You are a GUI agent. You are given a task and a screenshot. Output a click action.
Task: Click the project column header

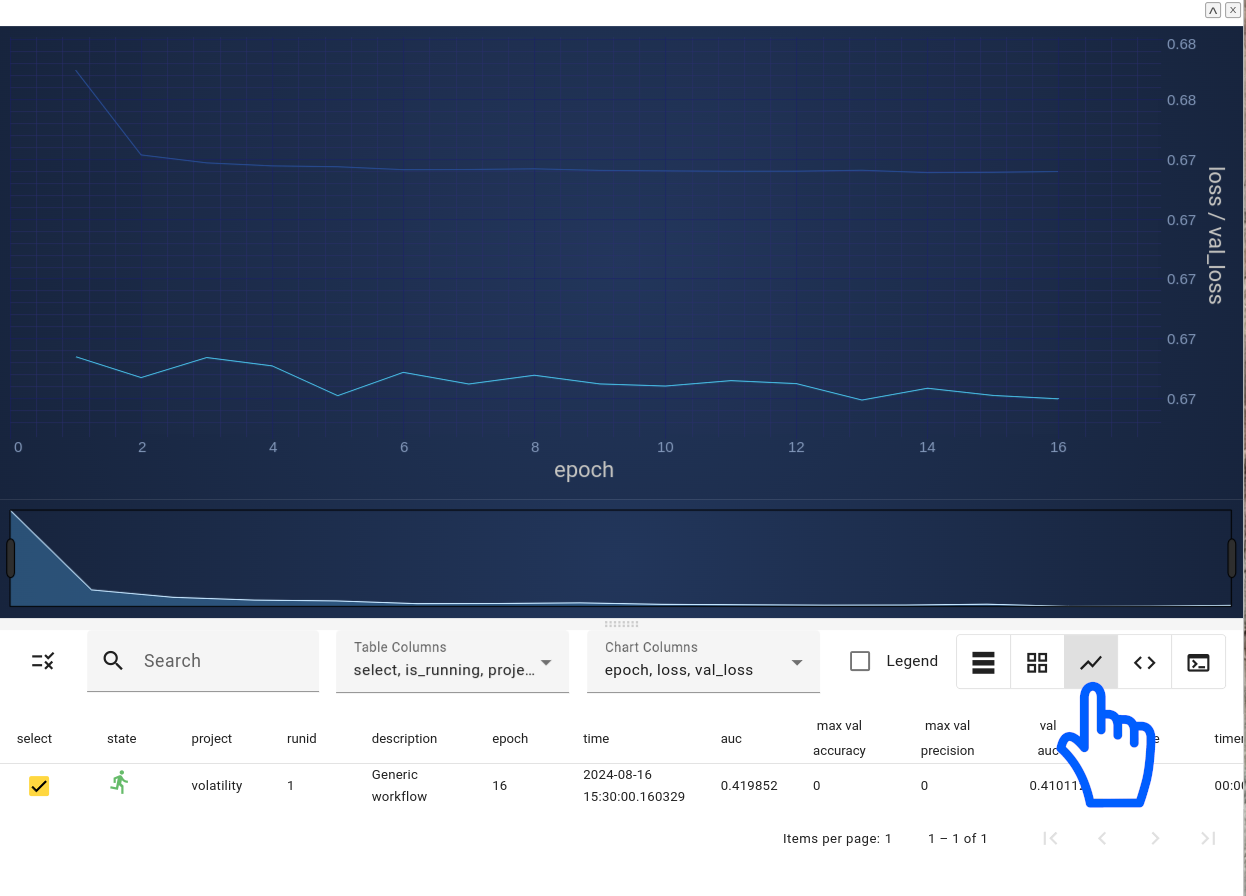point(211,738)
